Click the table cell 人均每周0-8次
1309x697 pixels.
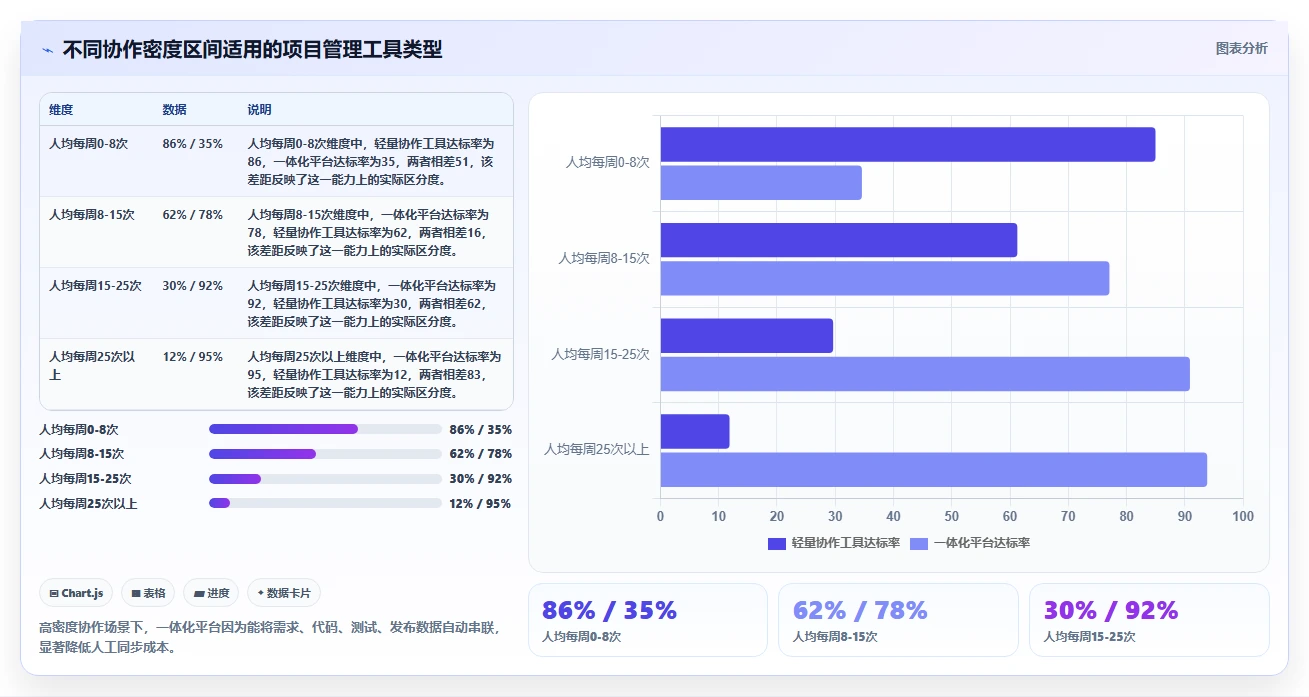[89, 144]
